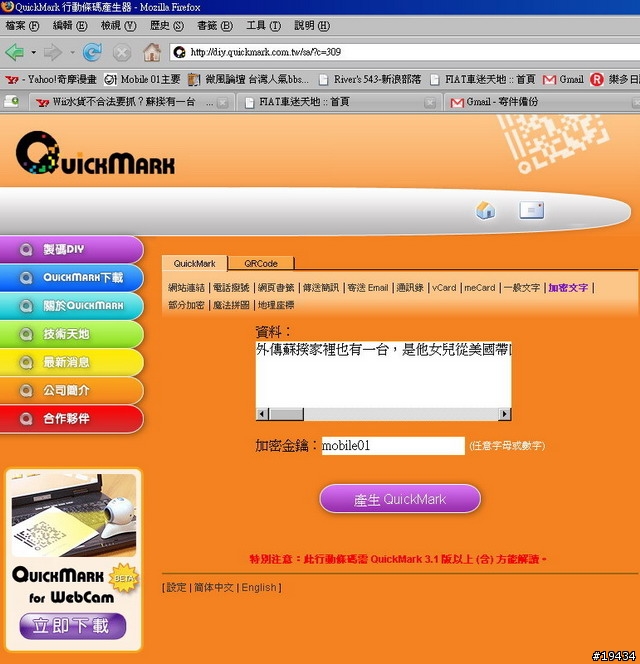
Task: Open the 工具 (T) menu
Action: 263,26
